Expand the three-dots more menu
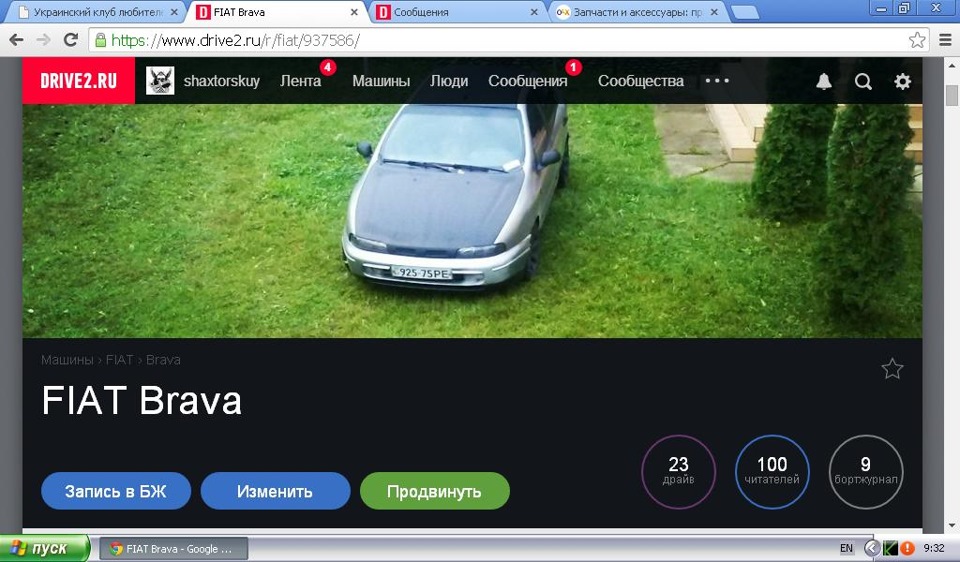The width and height of the screenshot is (960, 562). point(717,80)
